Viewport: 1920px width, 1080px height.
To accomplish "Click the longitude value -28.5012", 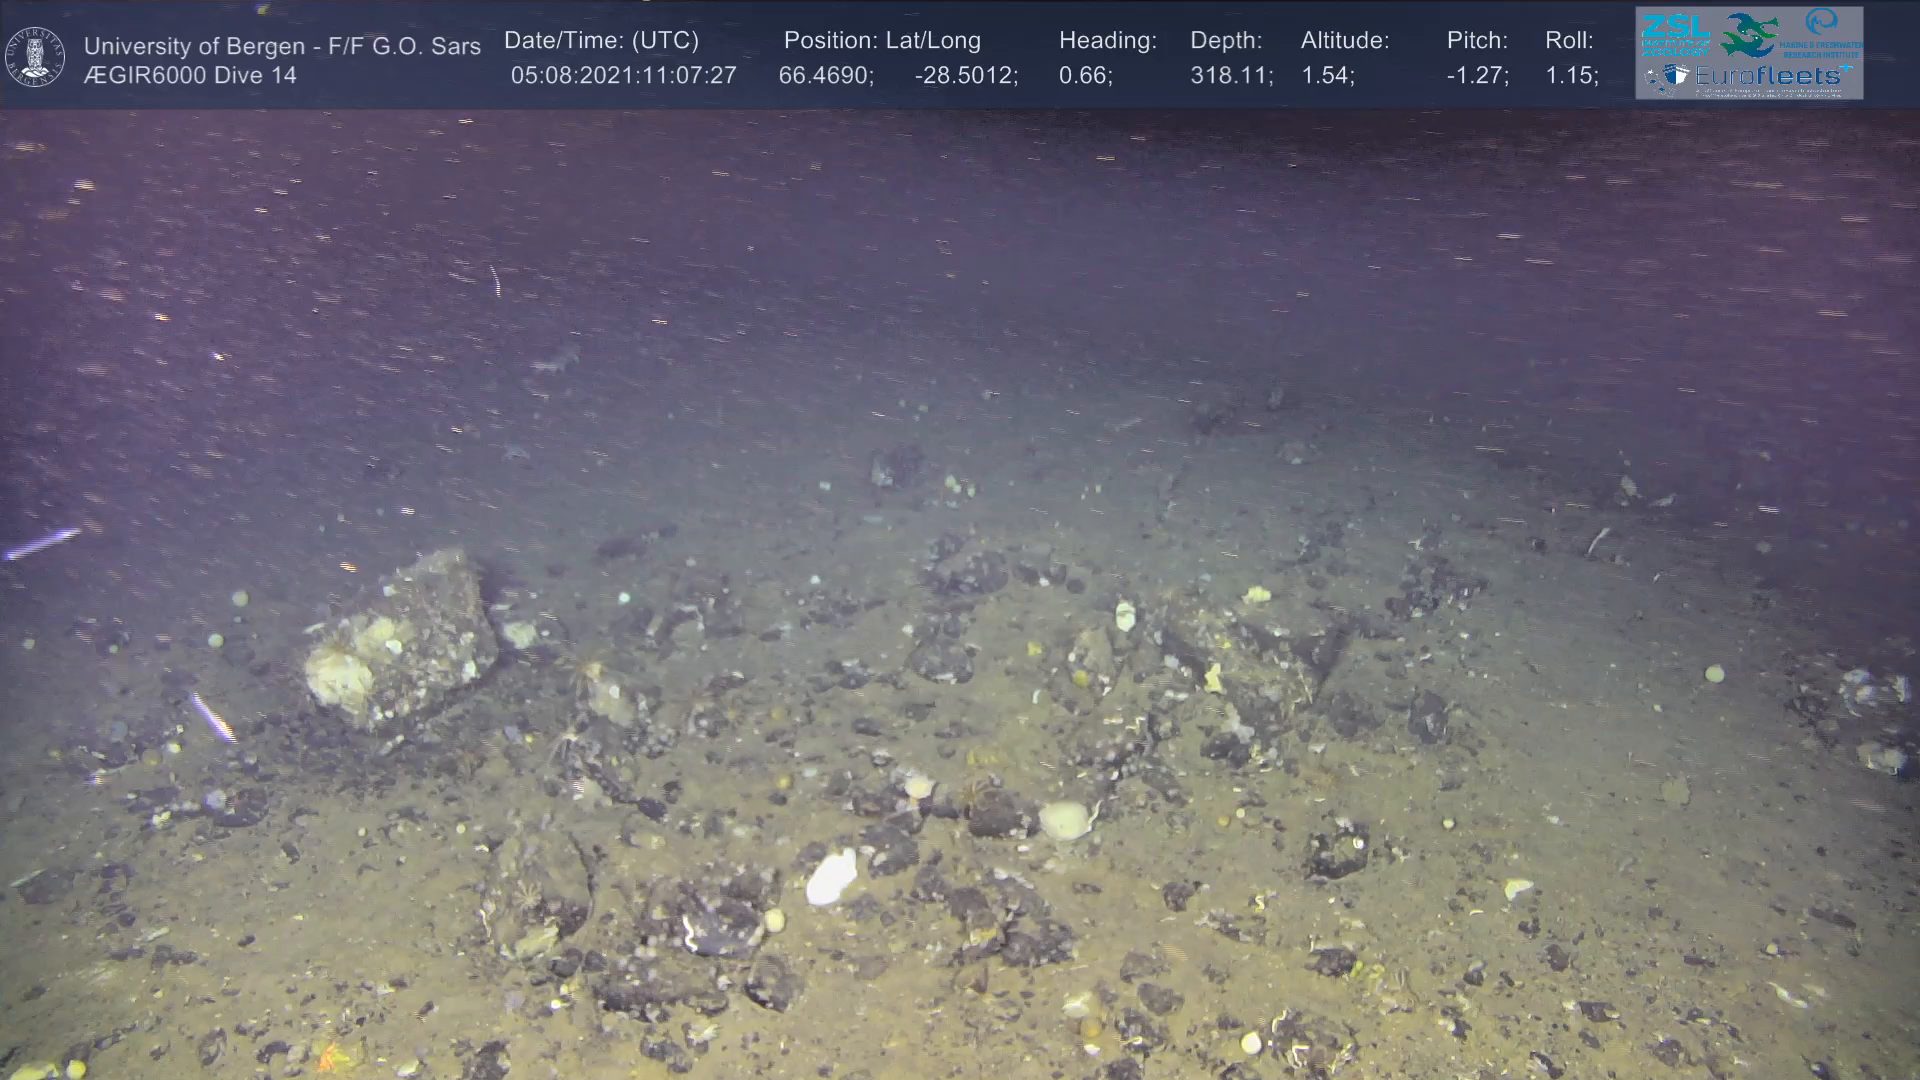I will pyautogui.click(x=966, y=76).
